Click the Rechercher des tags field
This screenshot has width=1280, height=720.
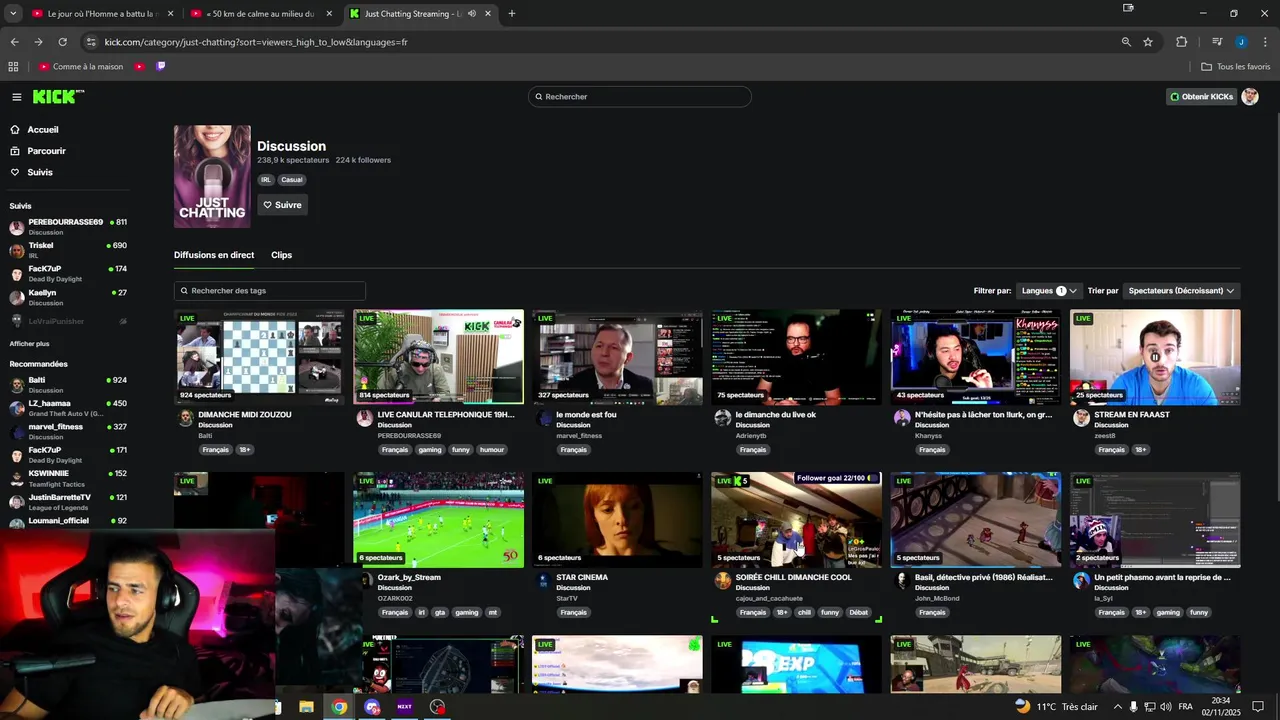tap(270, 291)
